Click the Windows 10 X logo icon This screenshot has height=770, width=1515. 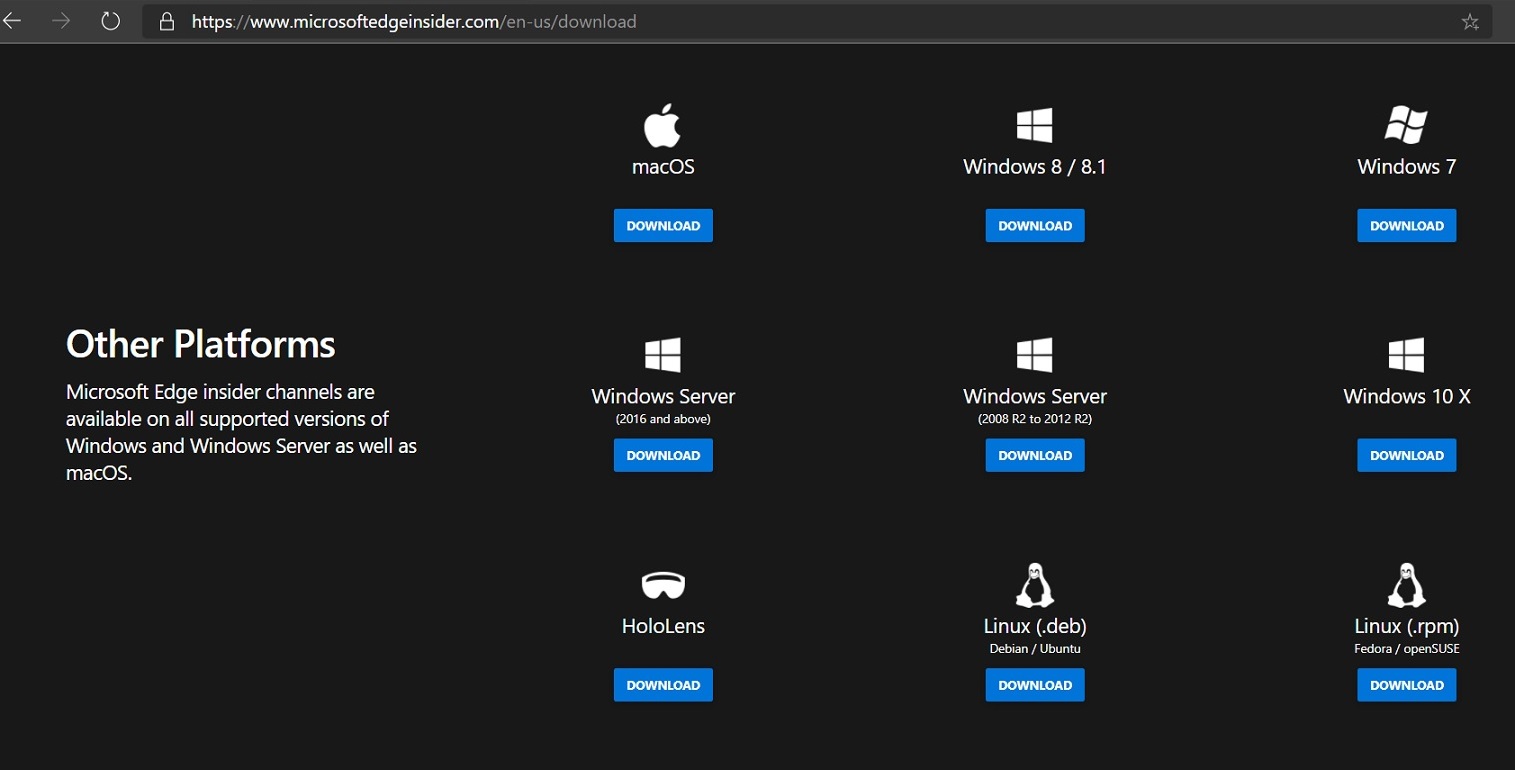coord(1406,355)
